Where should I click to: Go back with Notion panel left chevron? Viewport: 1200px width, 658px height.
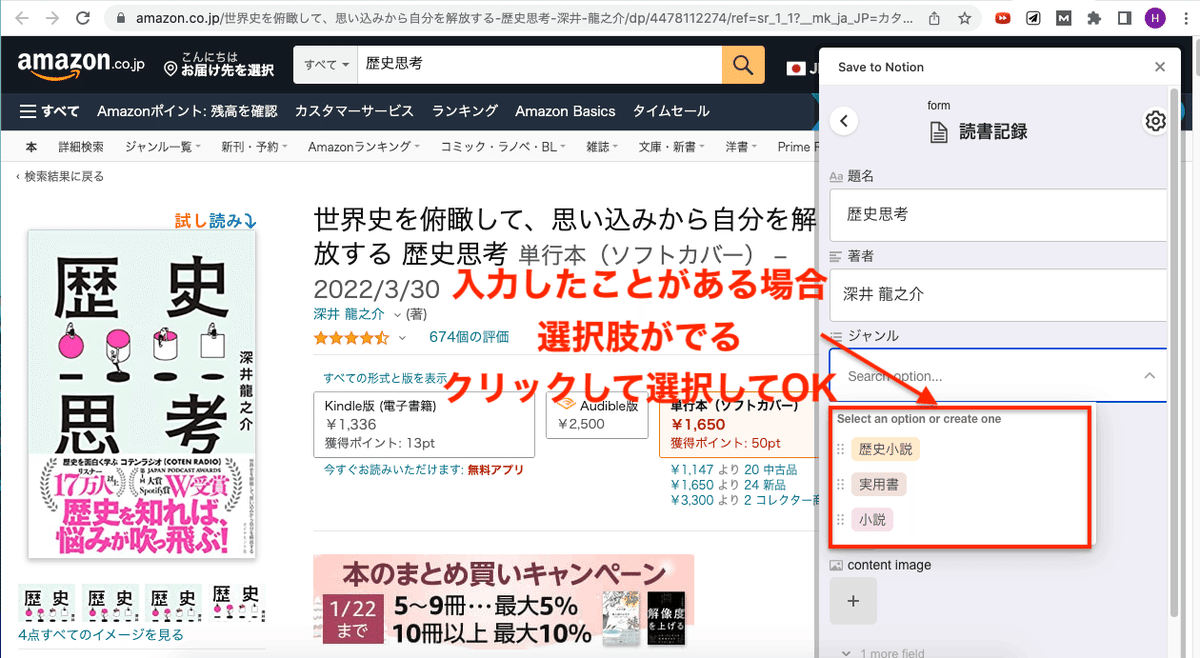[x=845, y=121]
